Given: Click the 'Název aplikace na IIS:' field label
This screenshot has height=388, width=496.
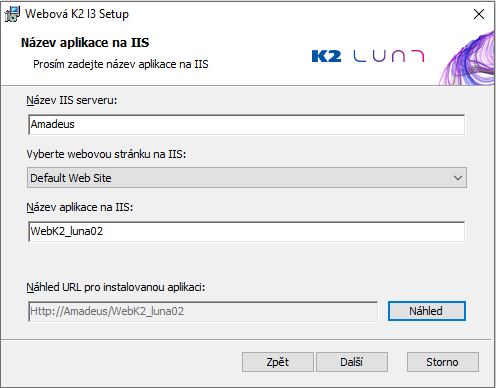Looking at the screenshot, I should 80,207.
